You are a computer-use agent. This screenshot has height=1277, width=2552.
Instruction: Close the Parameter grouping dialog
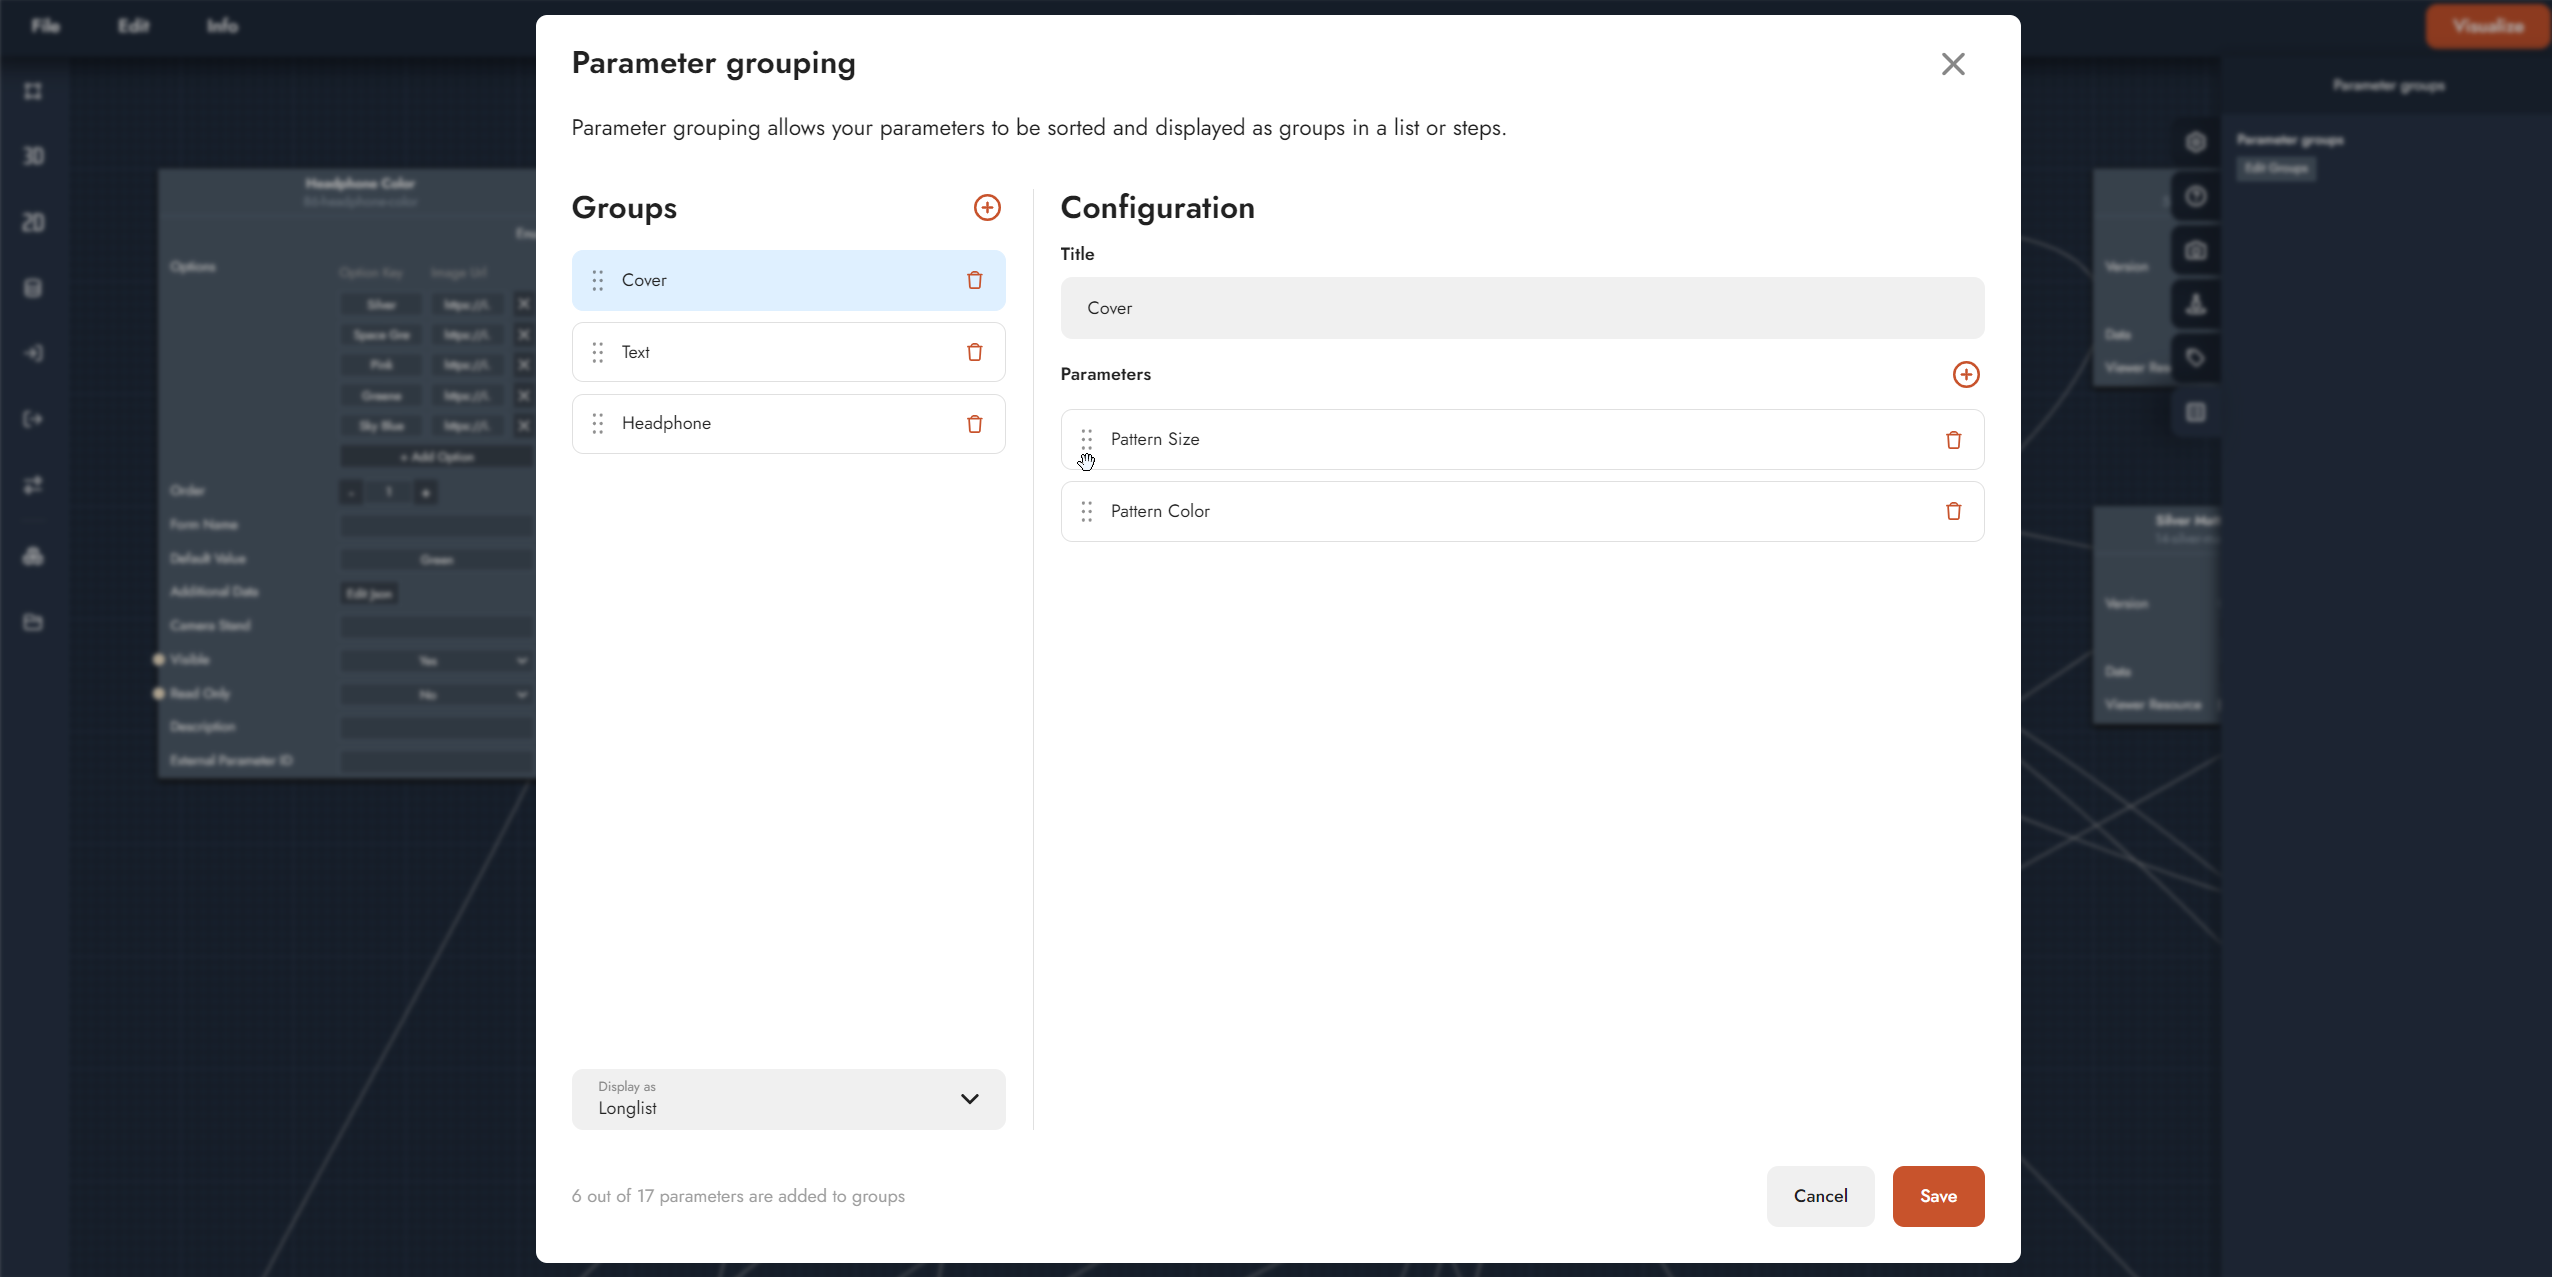1953,64
